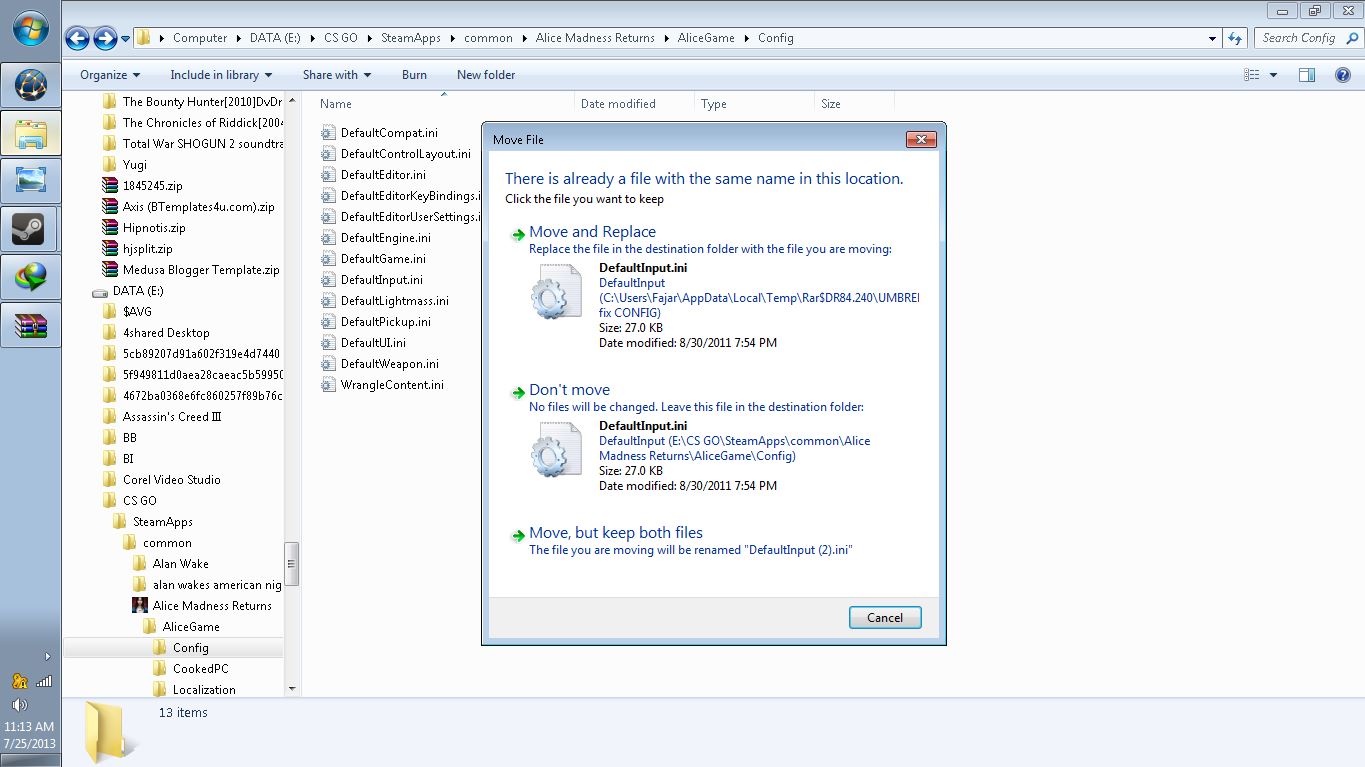Open Internet Download Manager taskbar icon
Screen dimensions: 1365x767
(31, 277)
